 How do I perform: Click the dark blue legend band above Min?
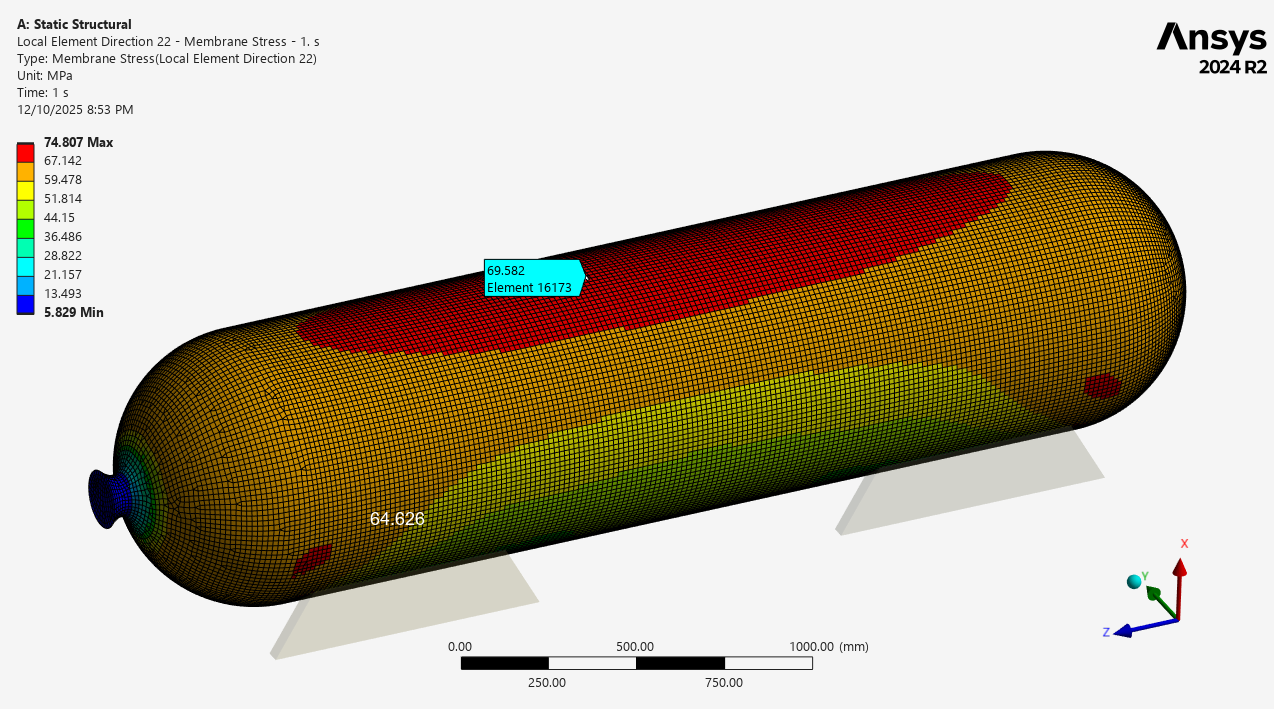click(26, 304)
